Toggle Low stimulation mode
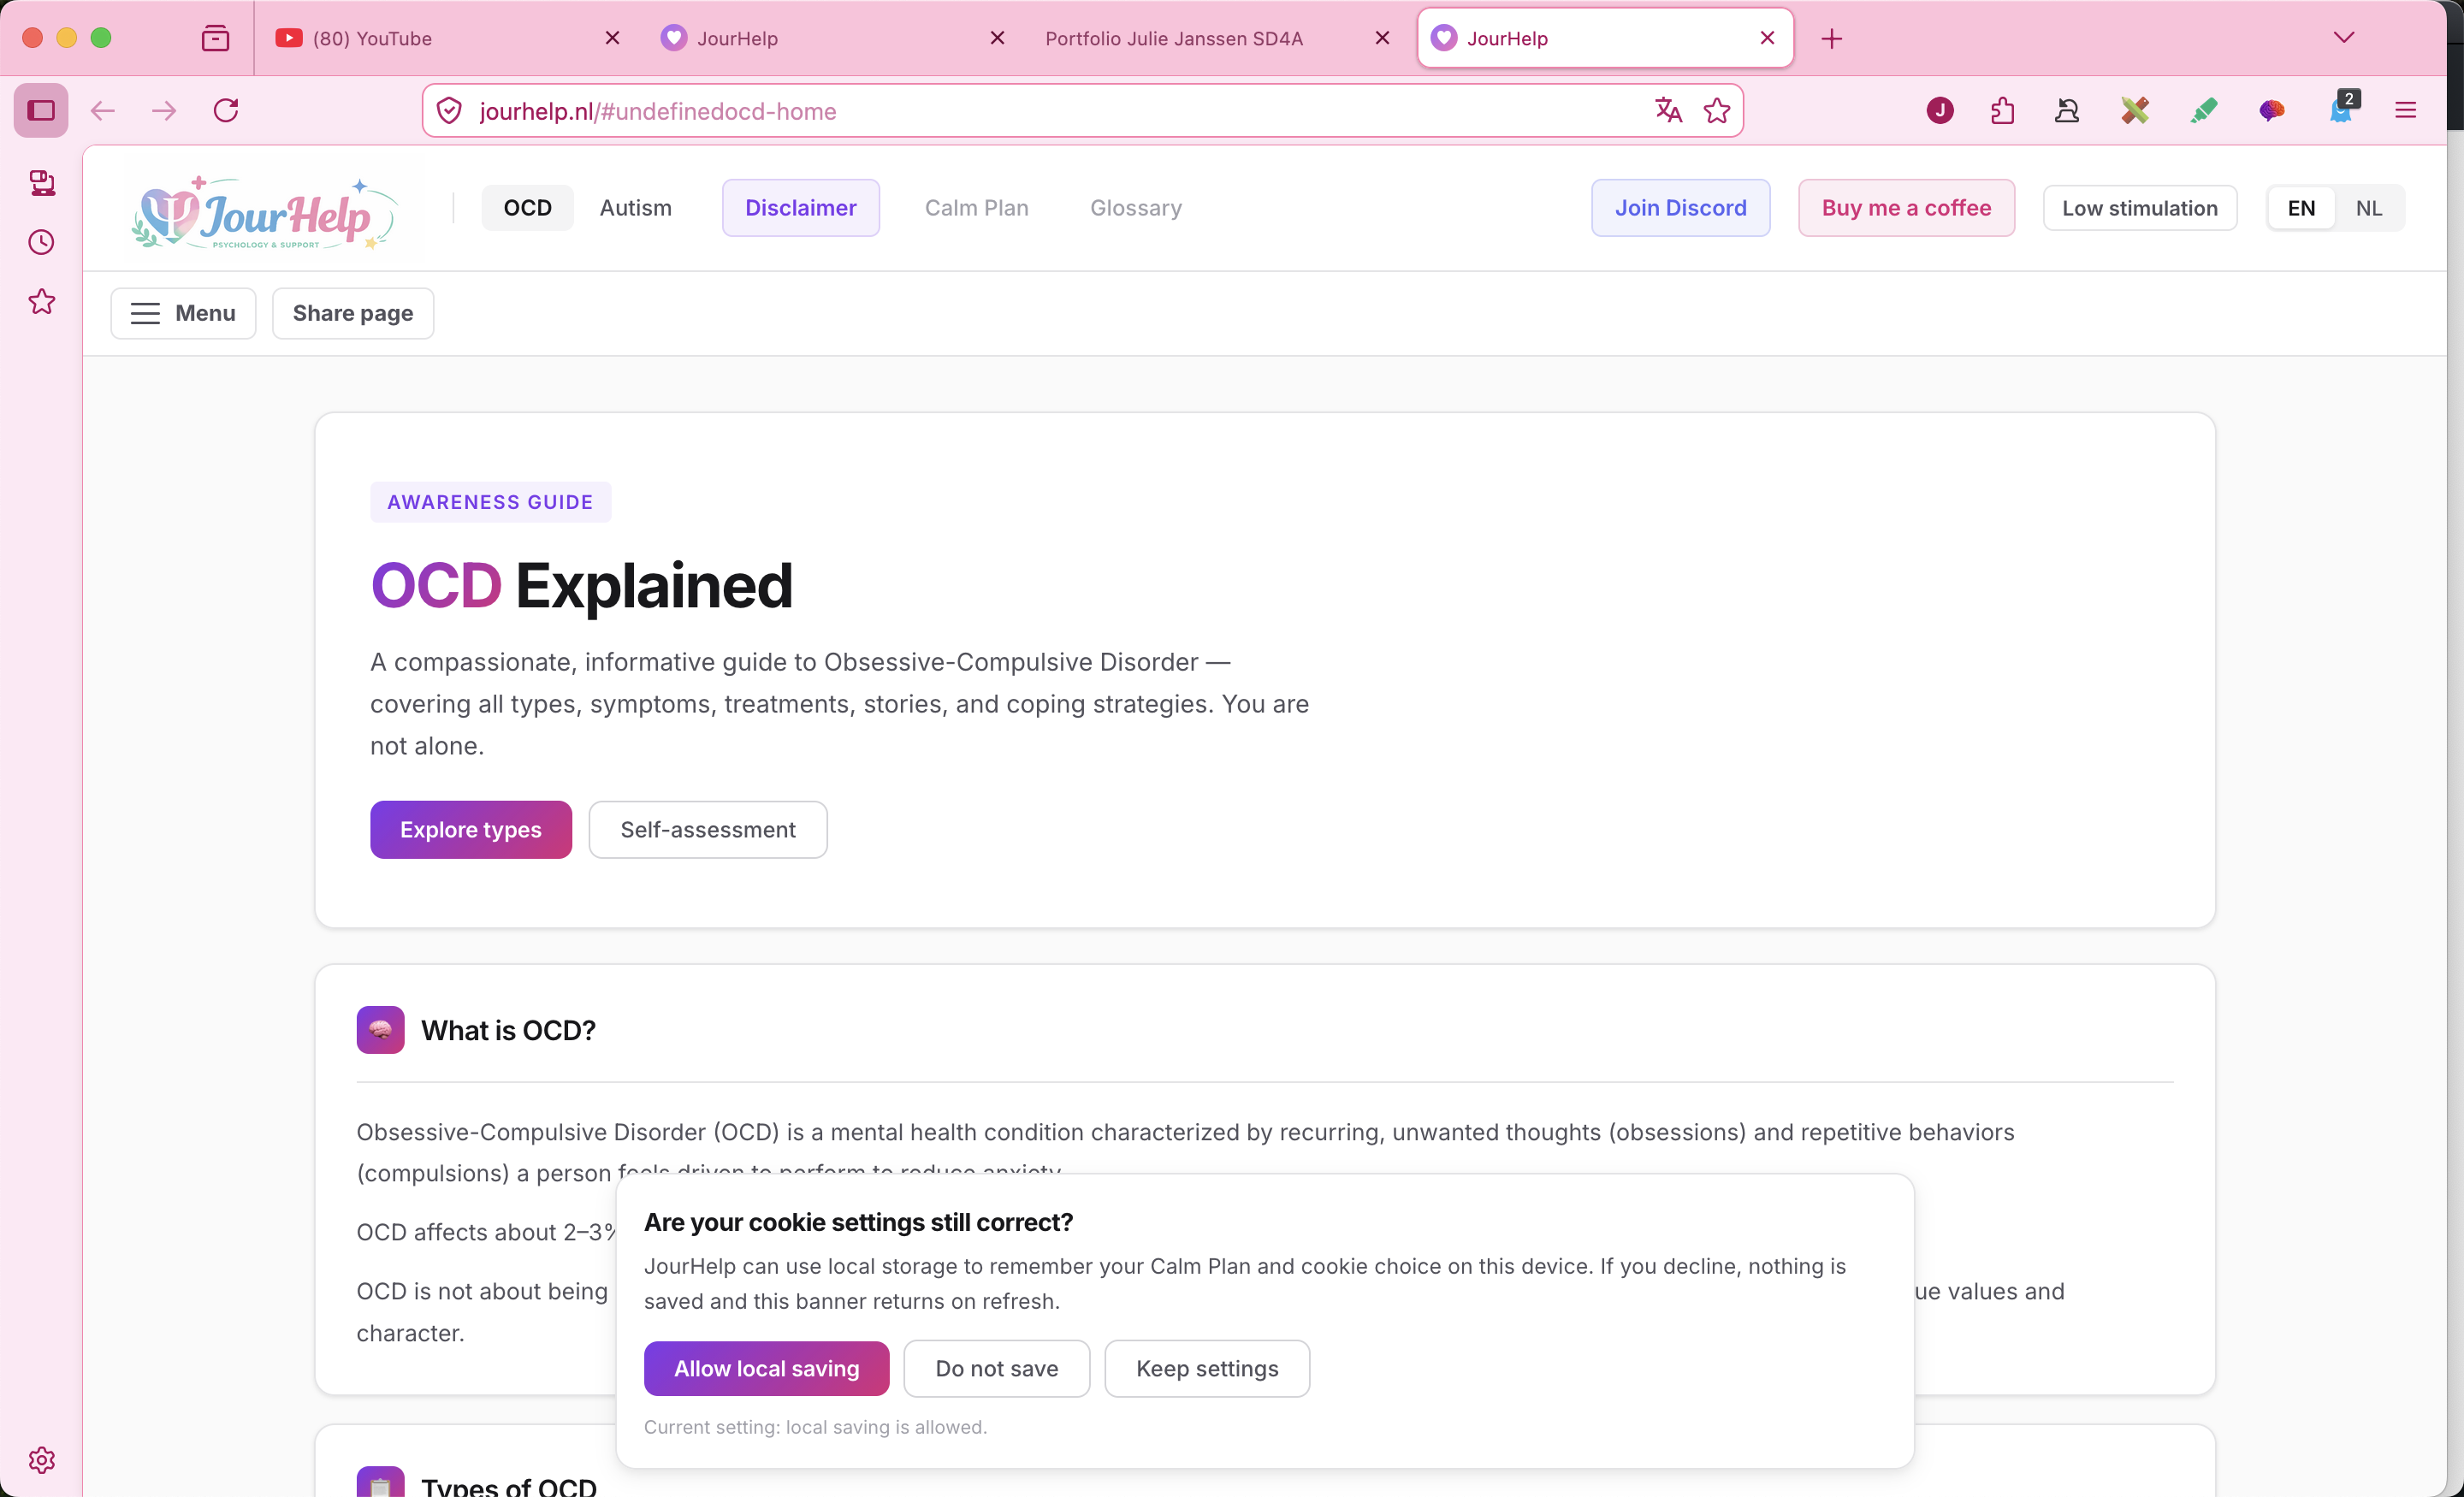 2140,208
